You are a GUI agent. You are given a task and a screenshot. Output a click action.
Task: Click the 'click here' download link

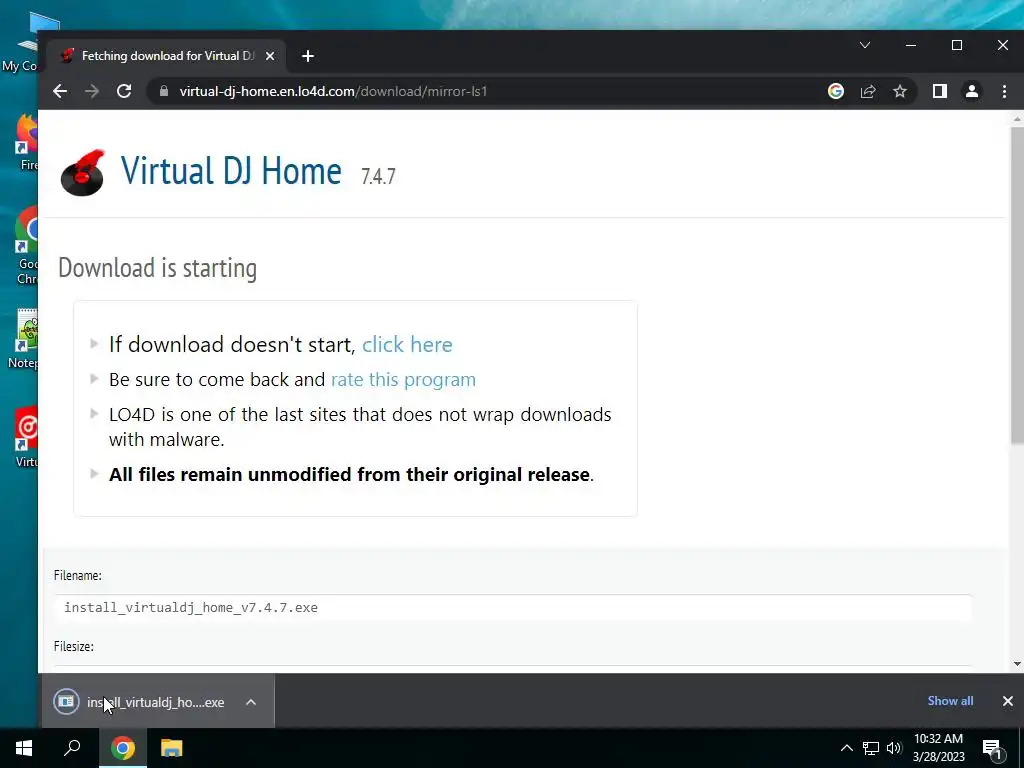tap(408, 344)
